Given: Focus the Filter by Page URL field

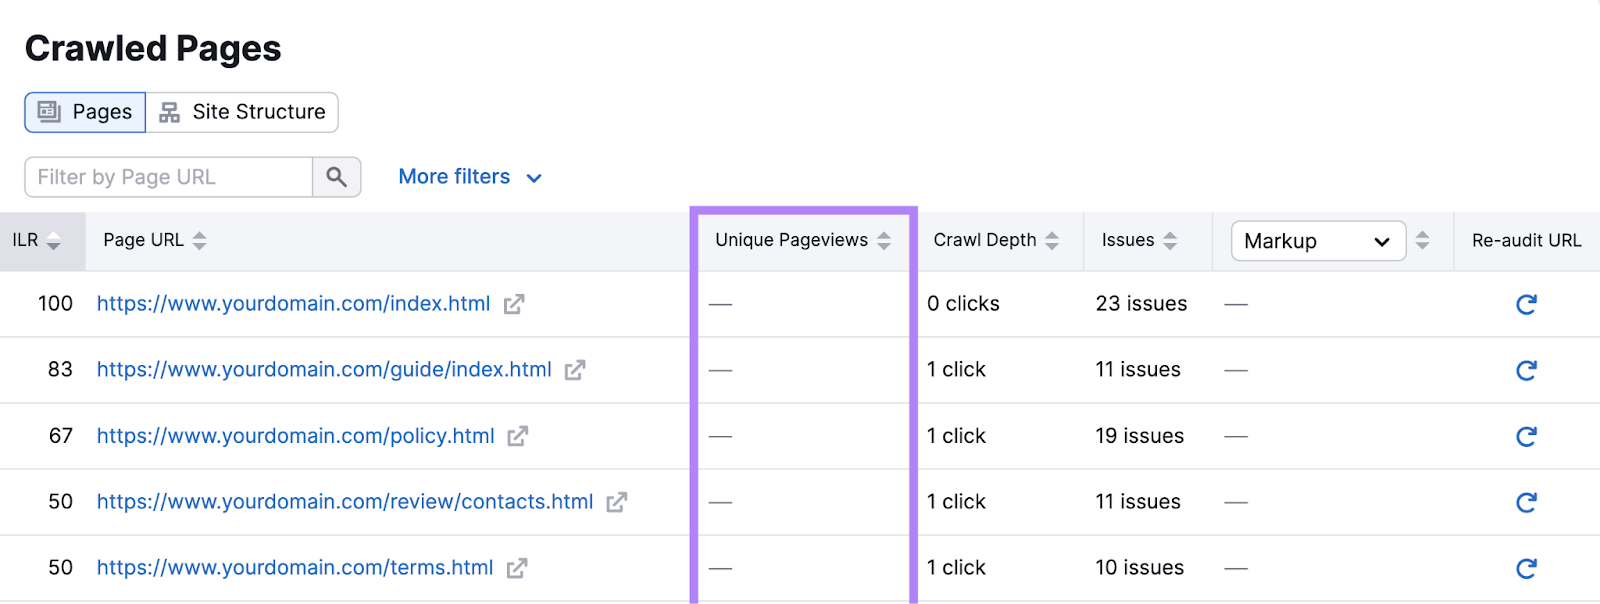Looking at the screenshot, I should (168, 177).
